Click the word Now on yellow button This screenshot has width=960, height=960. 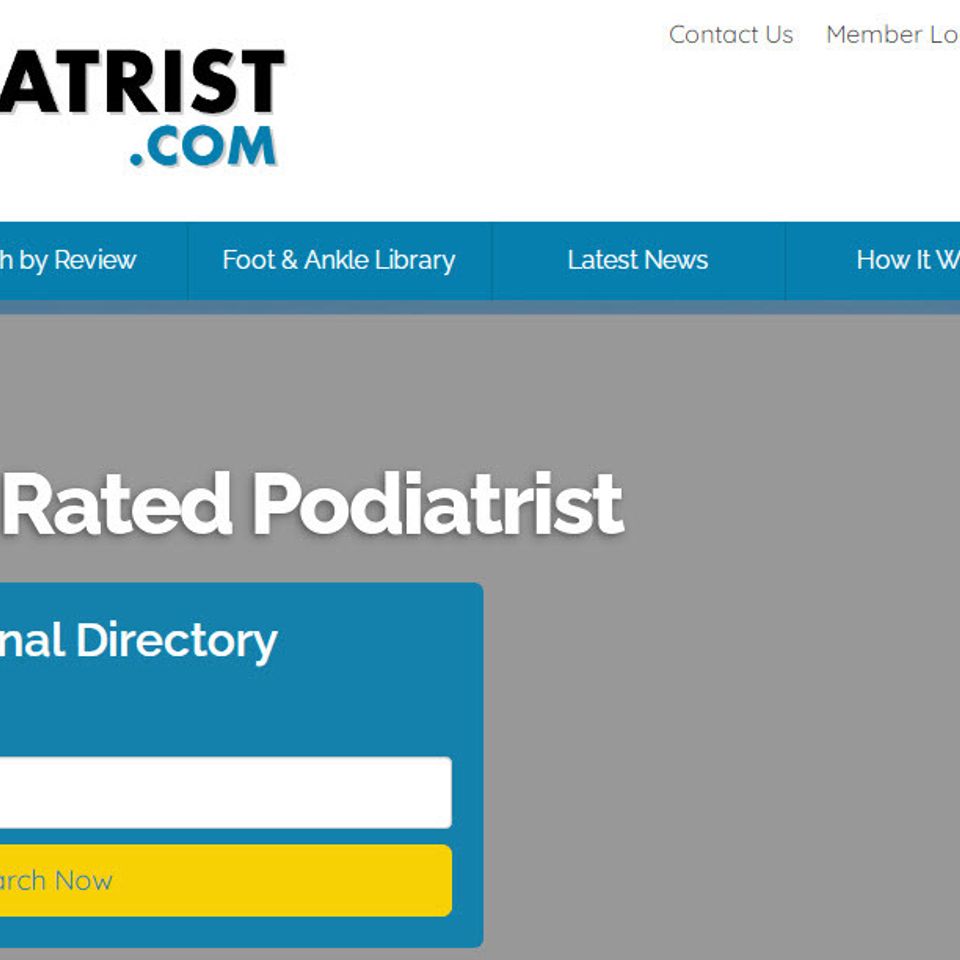(x=83, y=880)
